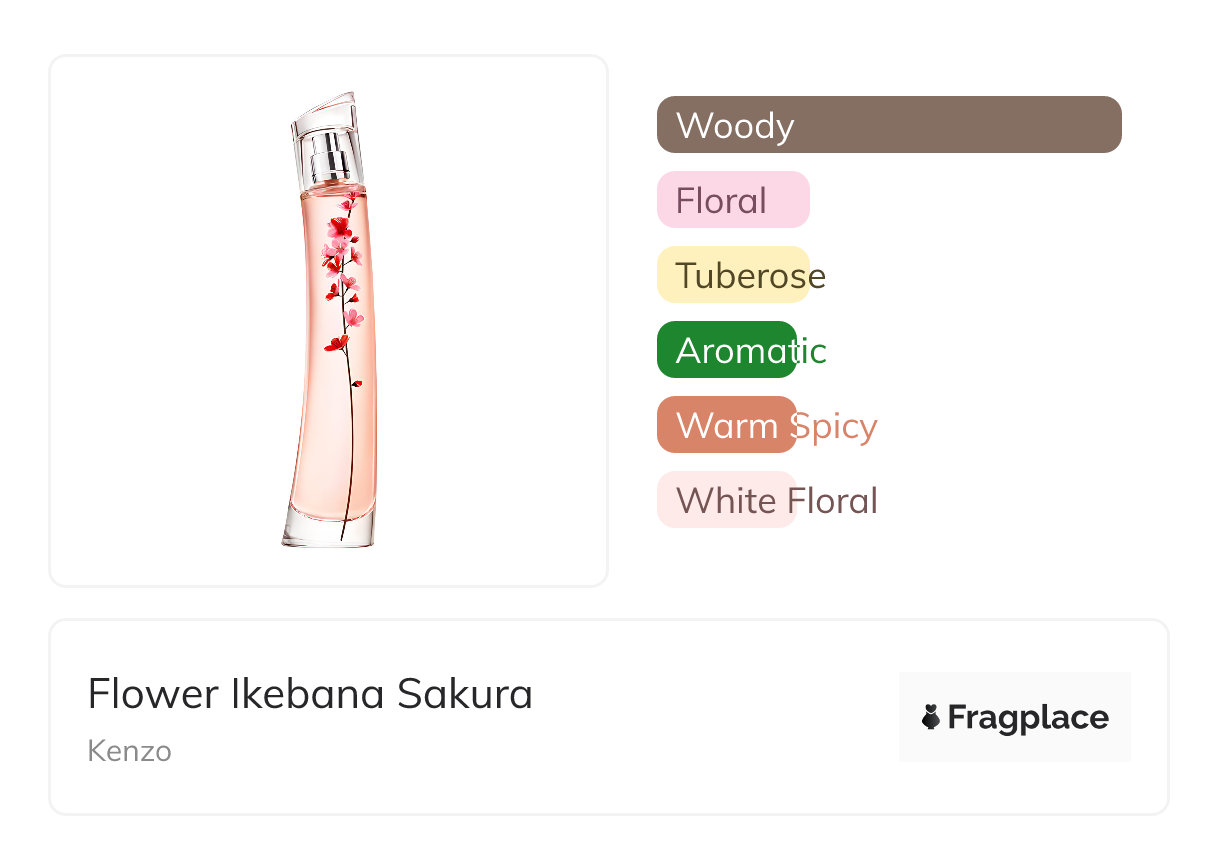Click the perfume bottle's clear cap
The image size is (1218, 864).
(326, 115)
